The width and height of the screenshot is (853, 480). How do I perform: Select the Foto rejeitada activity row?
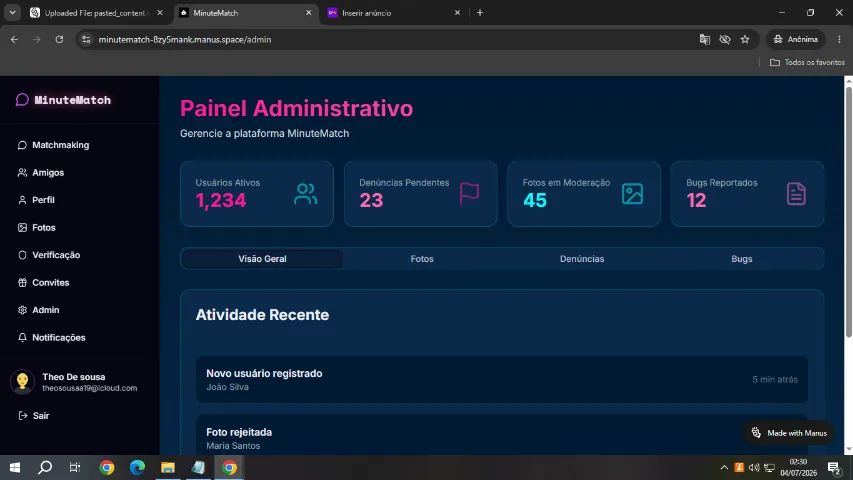tap(502, 436)
